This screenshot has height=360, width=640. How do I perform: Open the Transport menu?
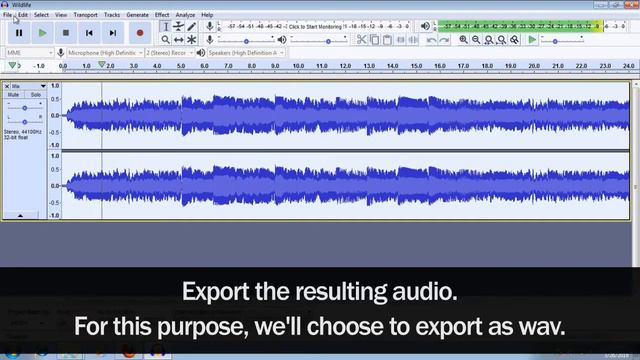coord(85,15)
